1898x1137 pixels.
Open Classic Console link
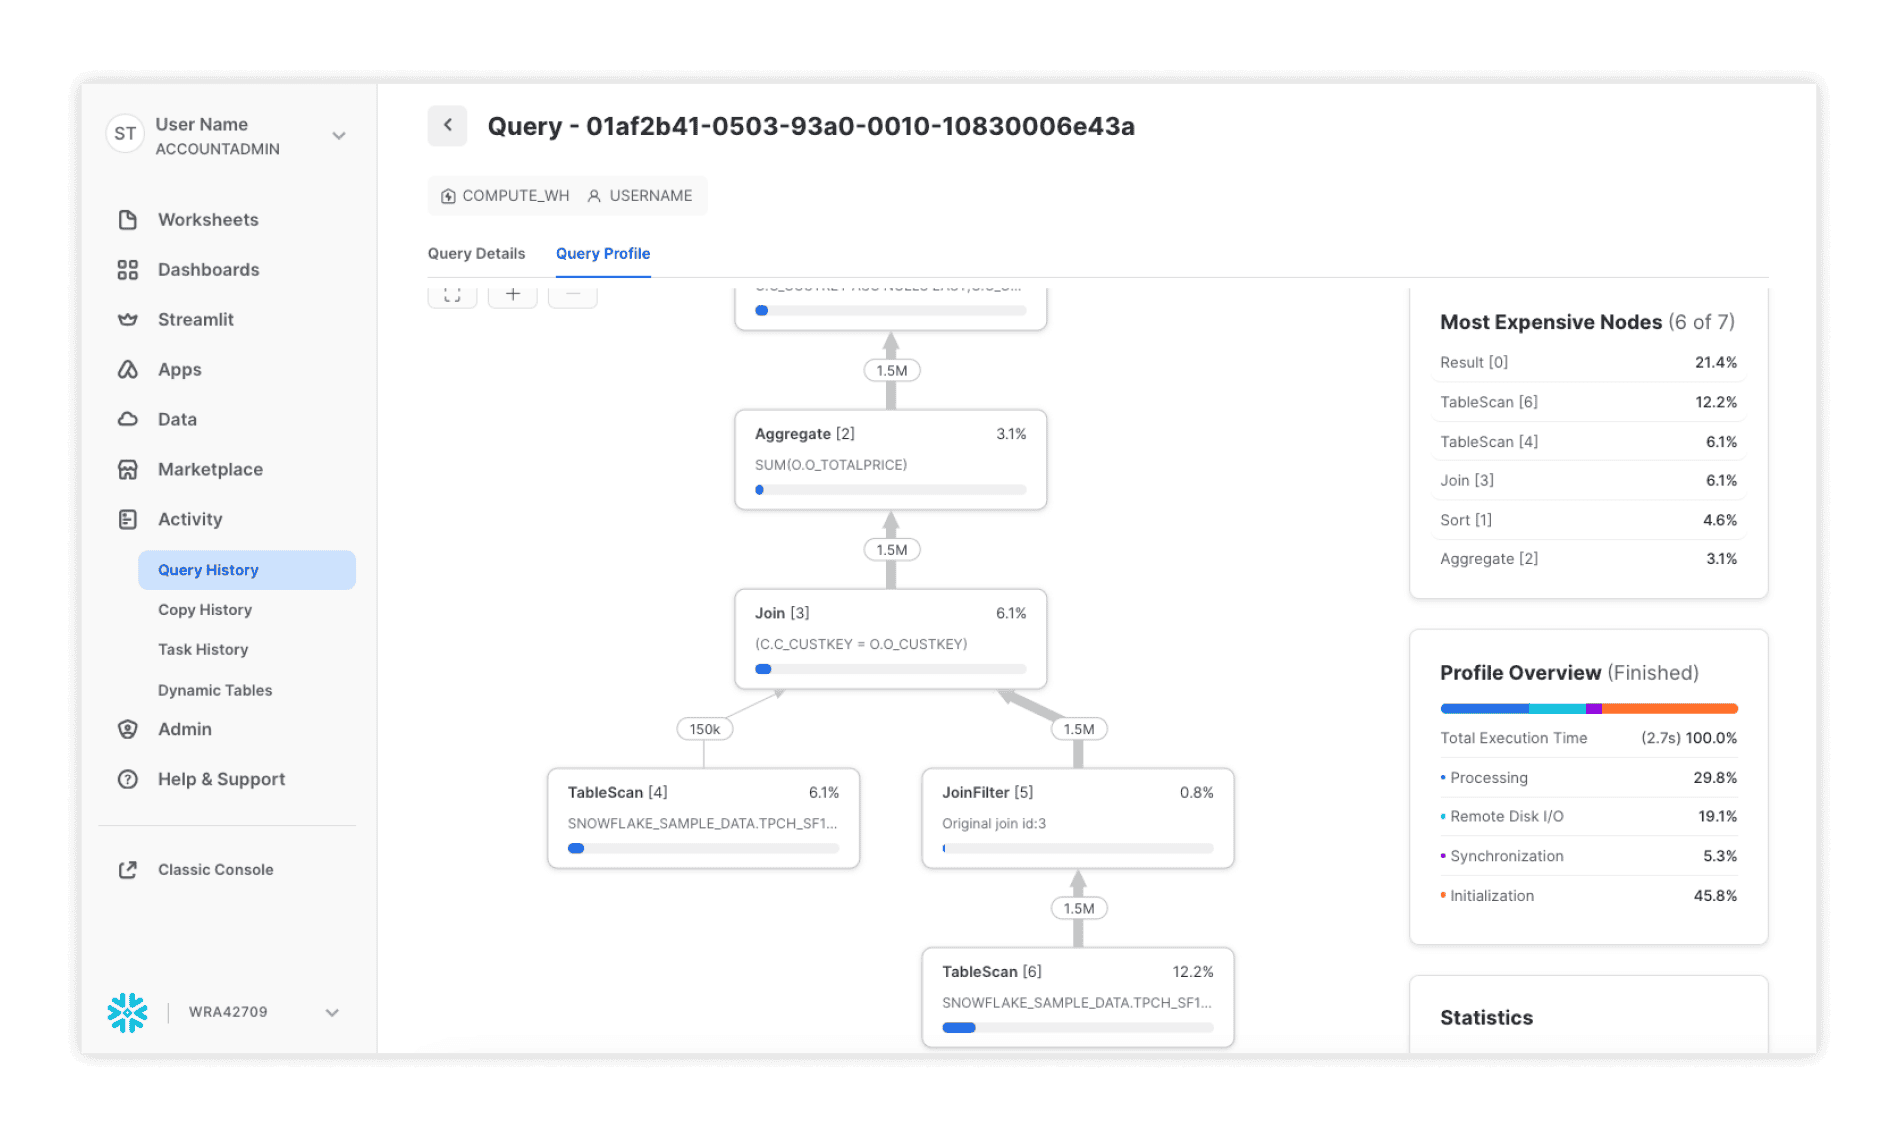click(x=215, y=870)
